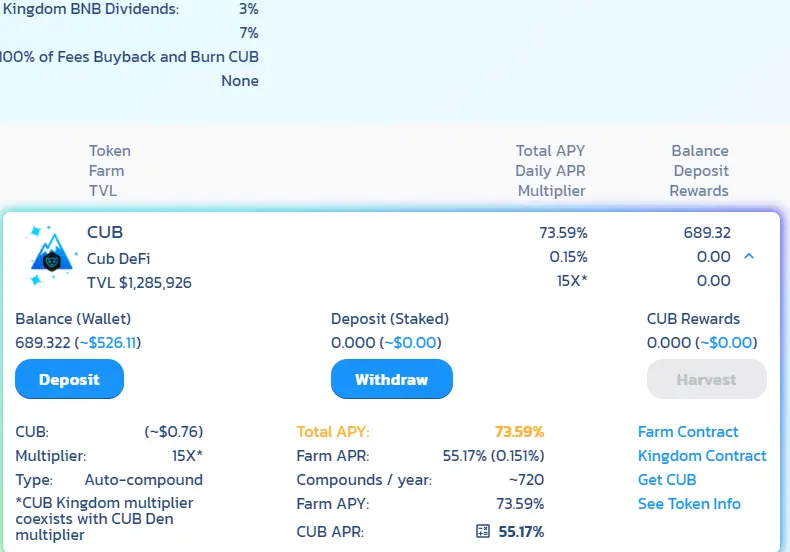Click the blue Deposit button
The height and width of the screenshot is (552, 790).
[70, 379]
